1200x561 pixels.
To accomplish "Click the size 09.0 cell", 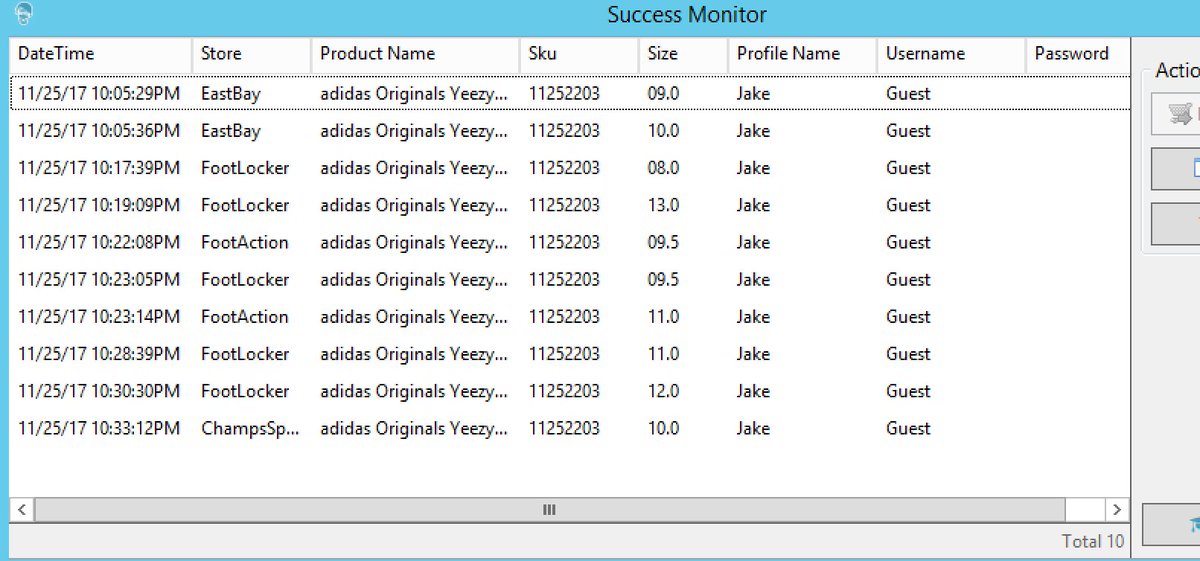I will click(663, 93).
